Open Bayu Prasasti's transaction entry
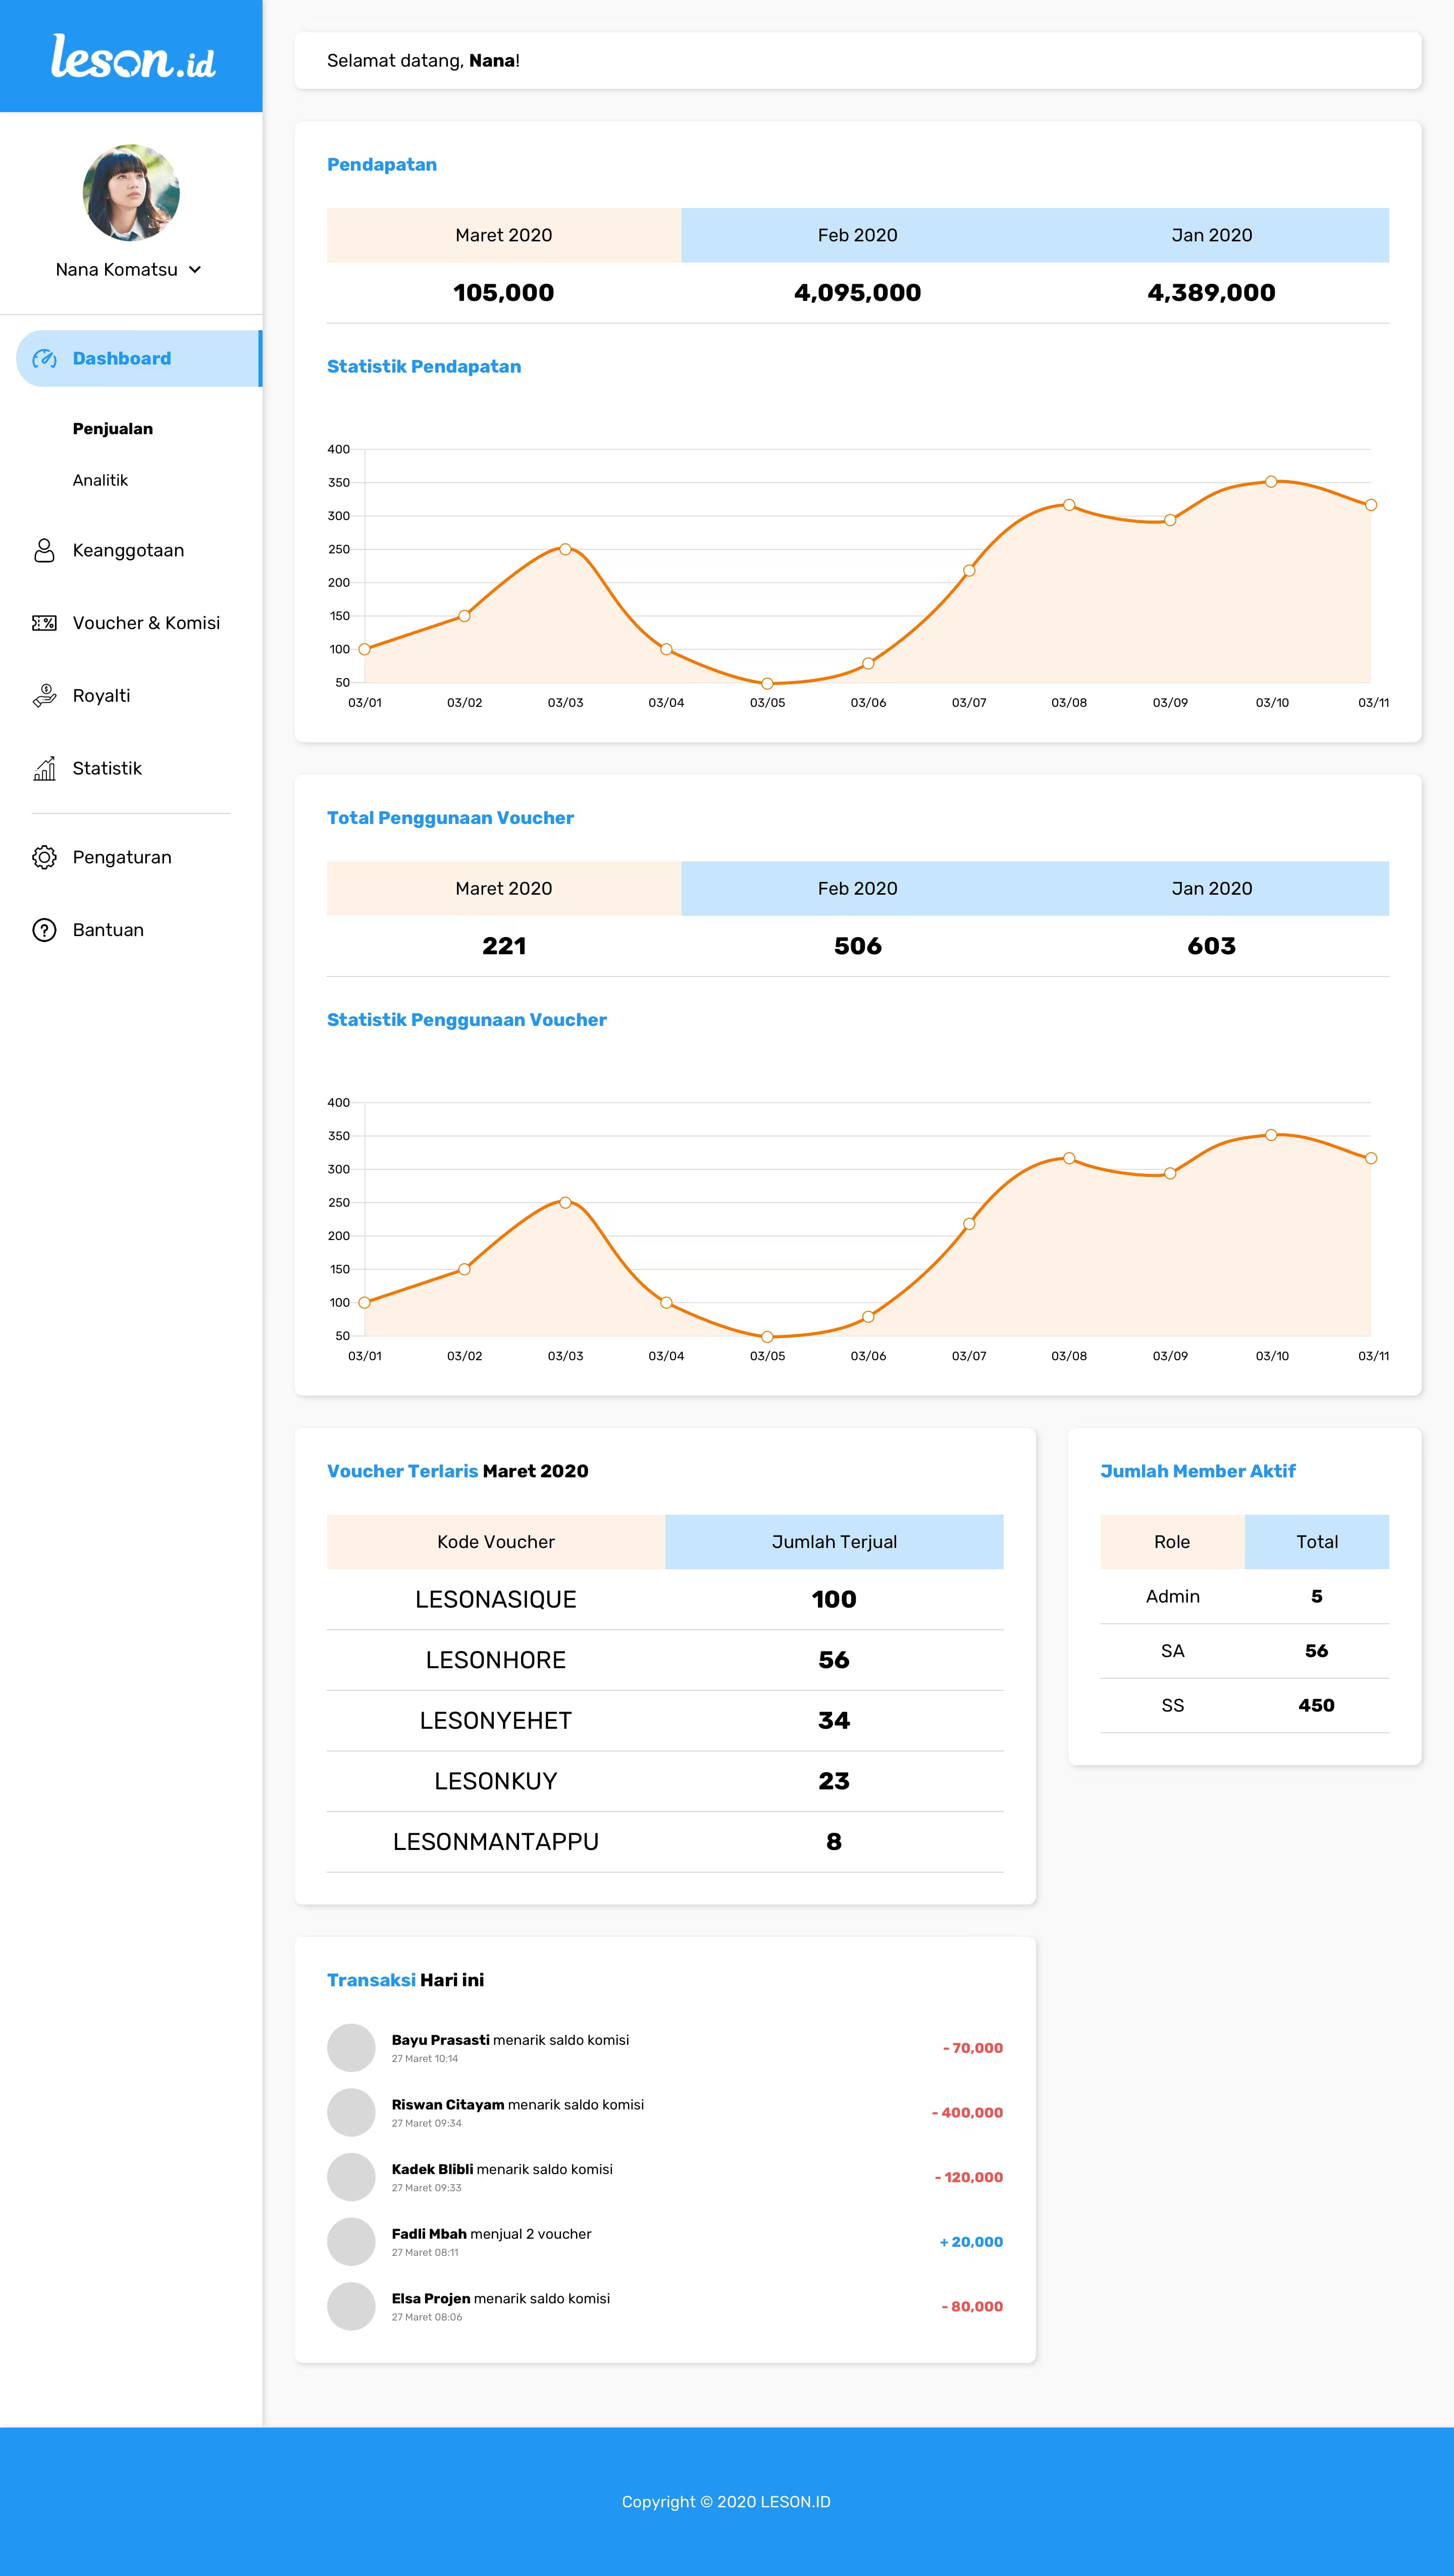 (x=665, y=2048)
